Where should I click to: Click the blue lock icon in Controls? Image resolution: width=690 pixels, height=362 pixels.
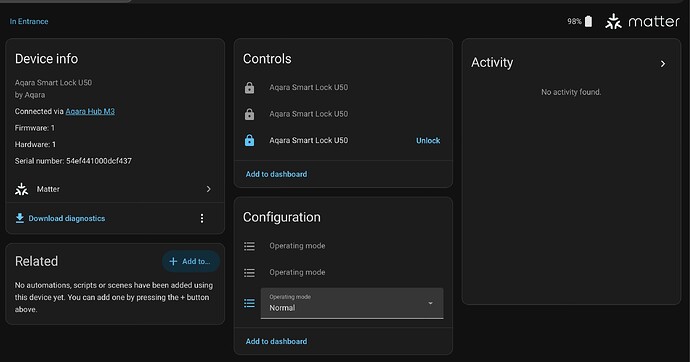coord(250,140)
